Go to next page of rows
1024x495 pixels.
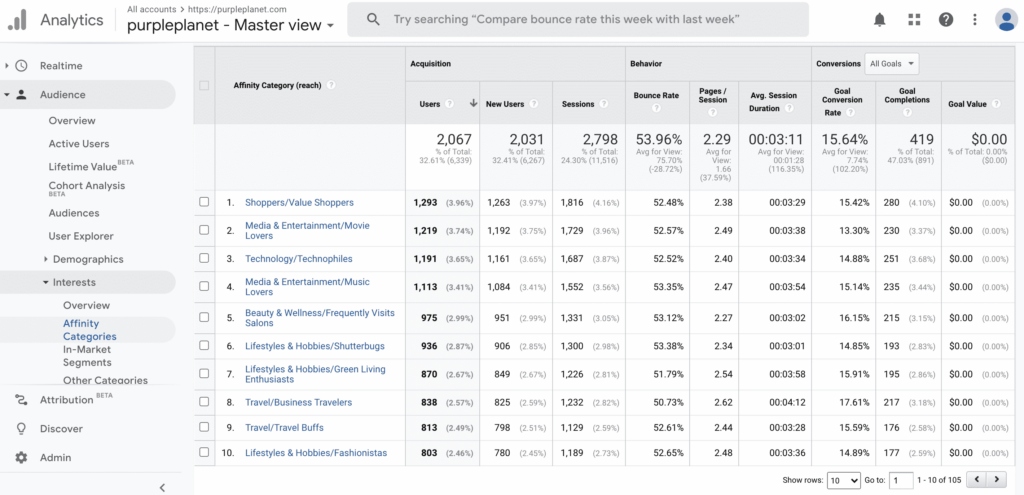tap(996, 480)
